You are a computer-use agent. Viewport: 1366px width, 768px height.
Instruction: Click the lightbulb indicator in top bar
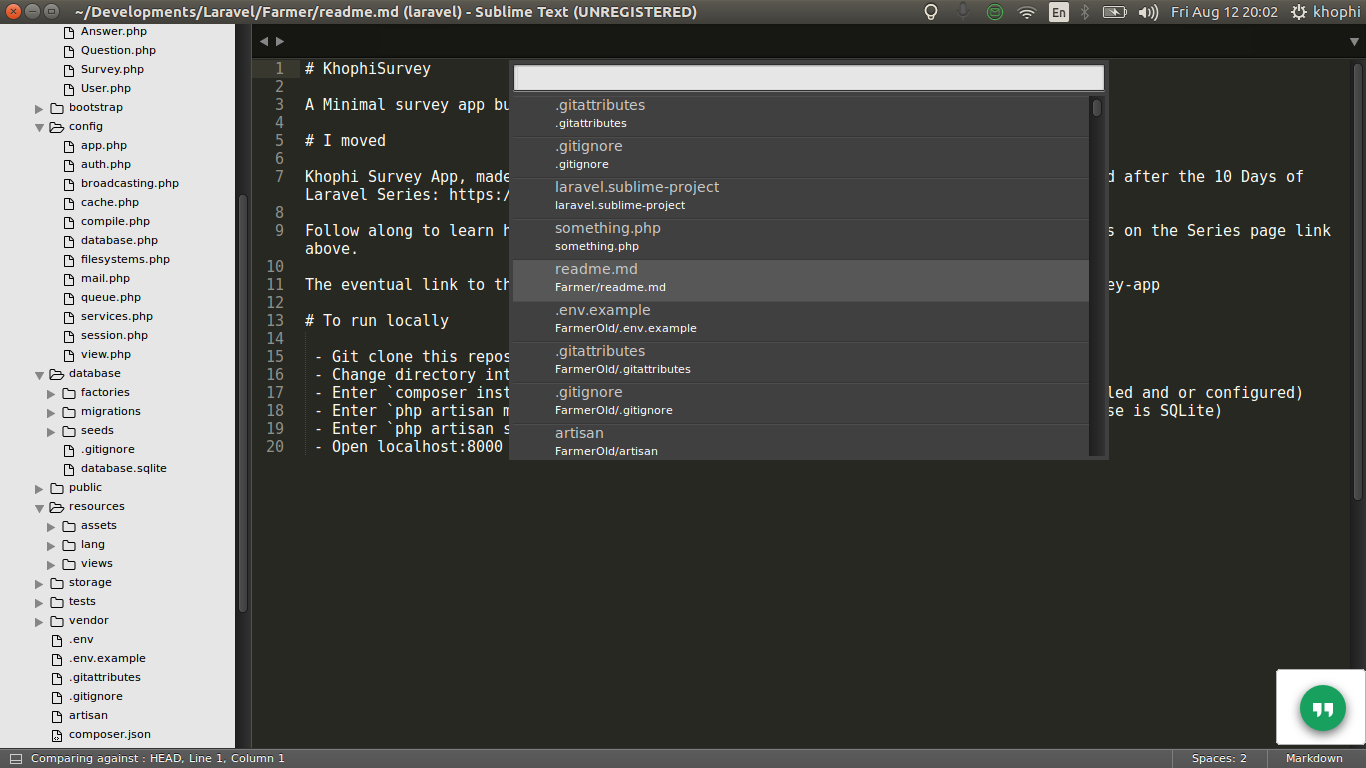[931, 12]
